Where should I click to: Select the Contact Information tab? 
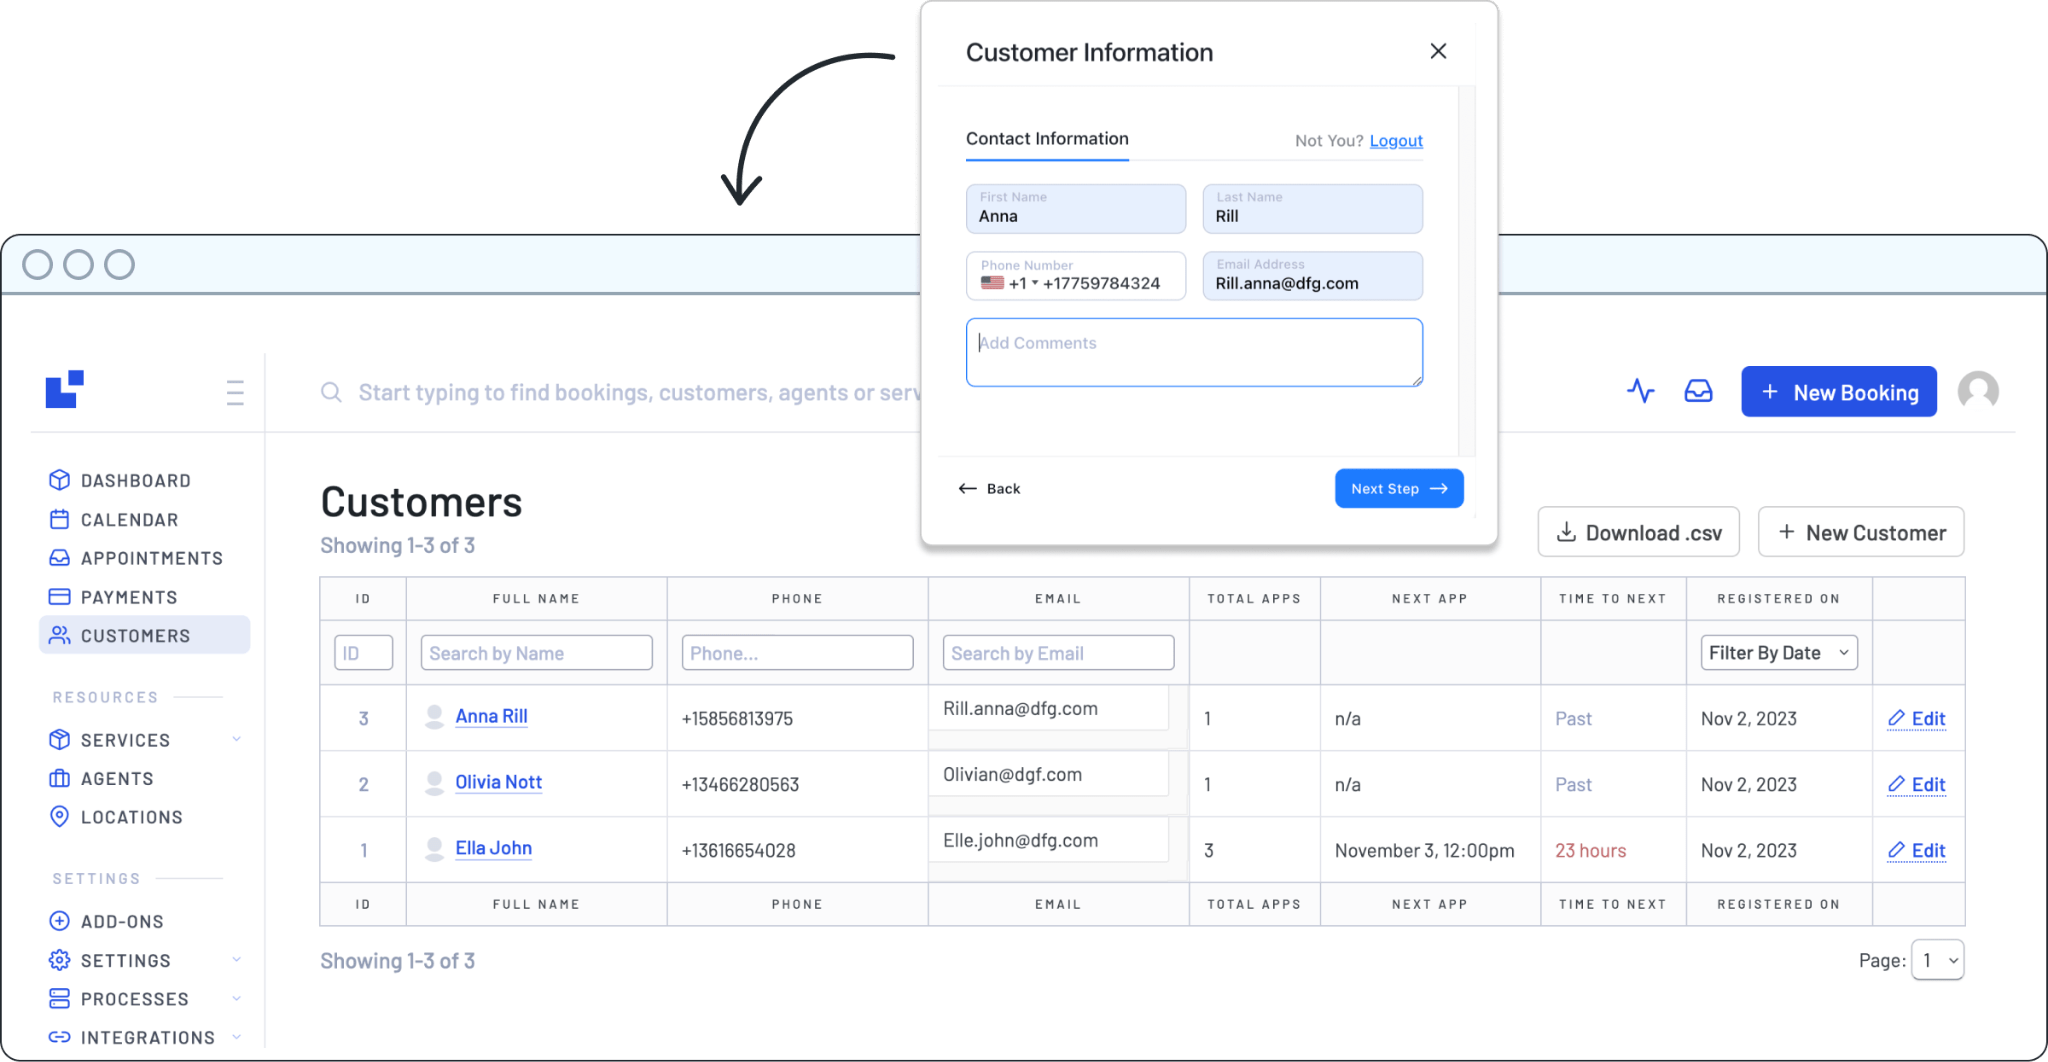pyautogui.click(x=1047, y=139)
